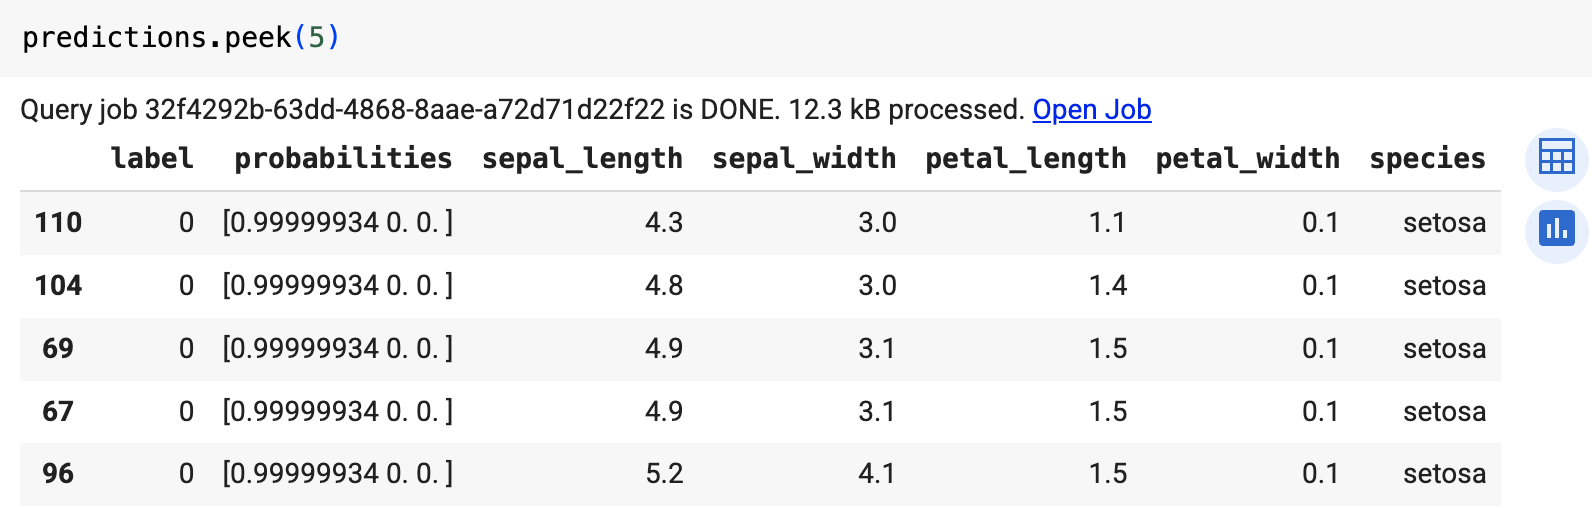Click row index 69
Viewport: 1592px width, 508px height.
click(58, 348)
